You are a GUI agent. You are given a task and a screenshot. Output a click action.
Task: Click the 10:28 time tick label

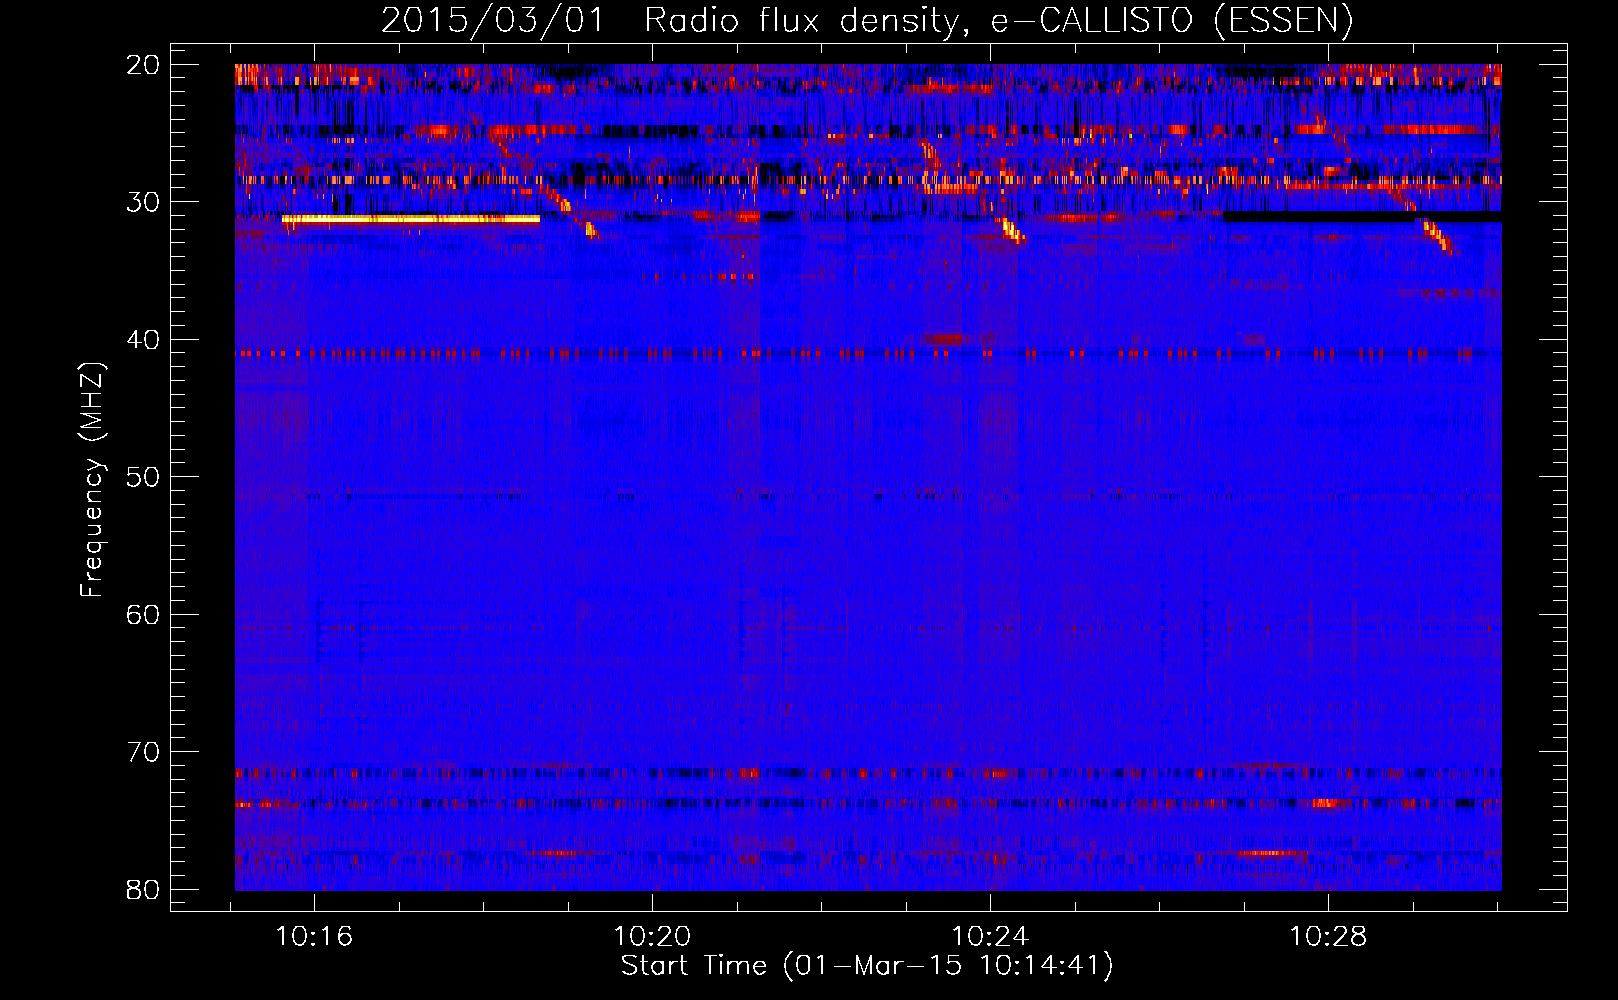[x=1328, y=937]
